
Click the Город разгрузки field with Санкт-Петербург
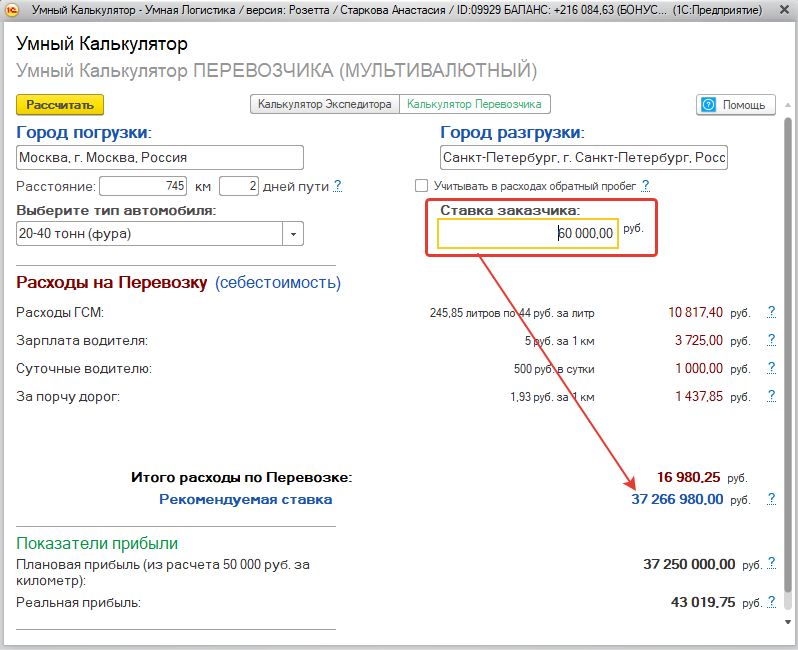pos(584,158)
